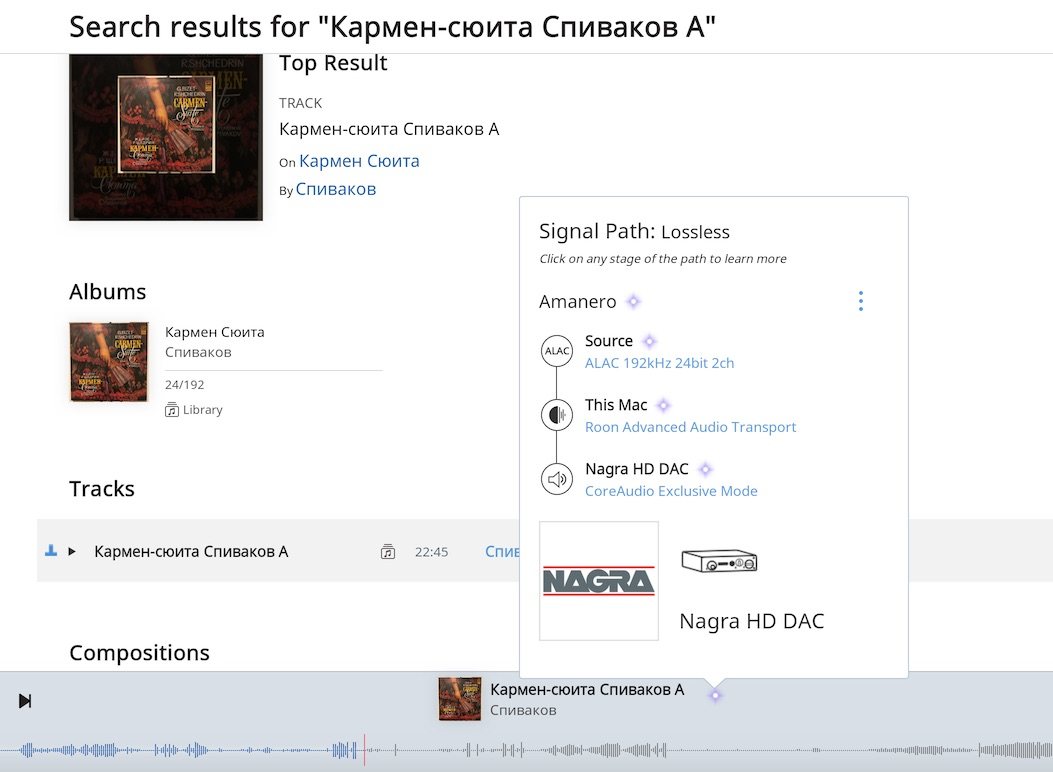Click the play-next icon at bottom left
This screenshot has height=772, width=1053.
24,701
